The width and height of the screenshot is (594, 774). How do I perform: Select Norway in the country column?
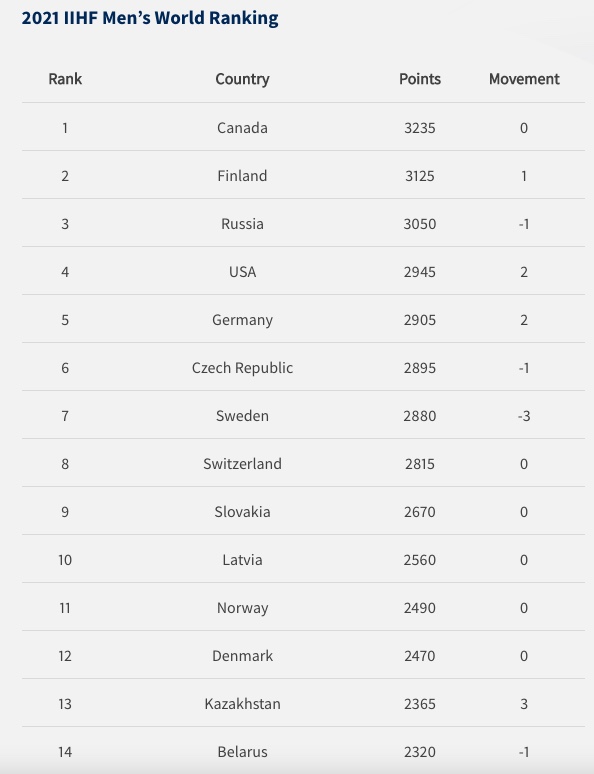pos(242,608)
